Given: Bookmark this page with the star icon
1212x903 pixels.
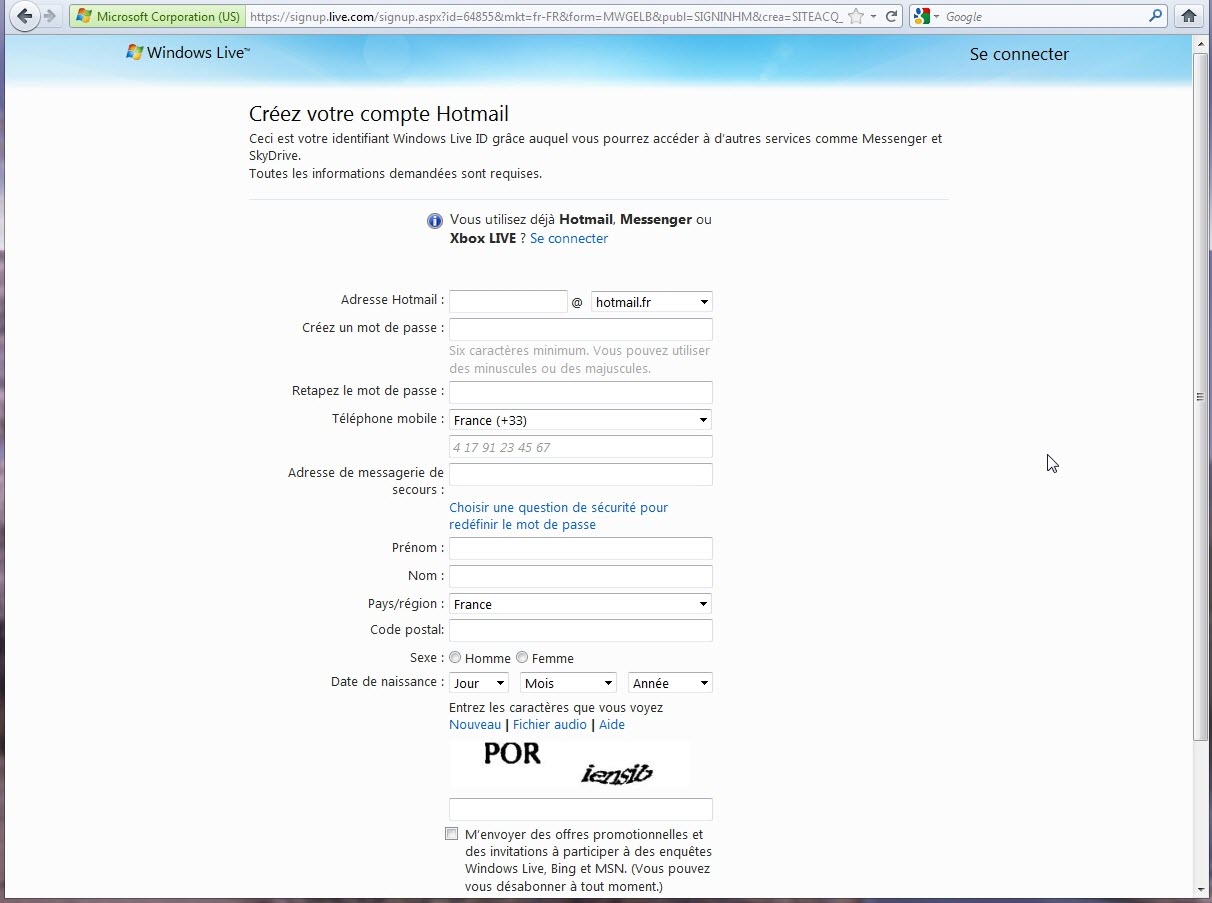Looking at the screenshot, I should click(856, 17).
